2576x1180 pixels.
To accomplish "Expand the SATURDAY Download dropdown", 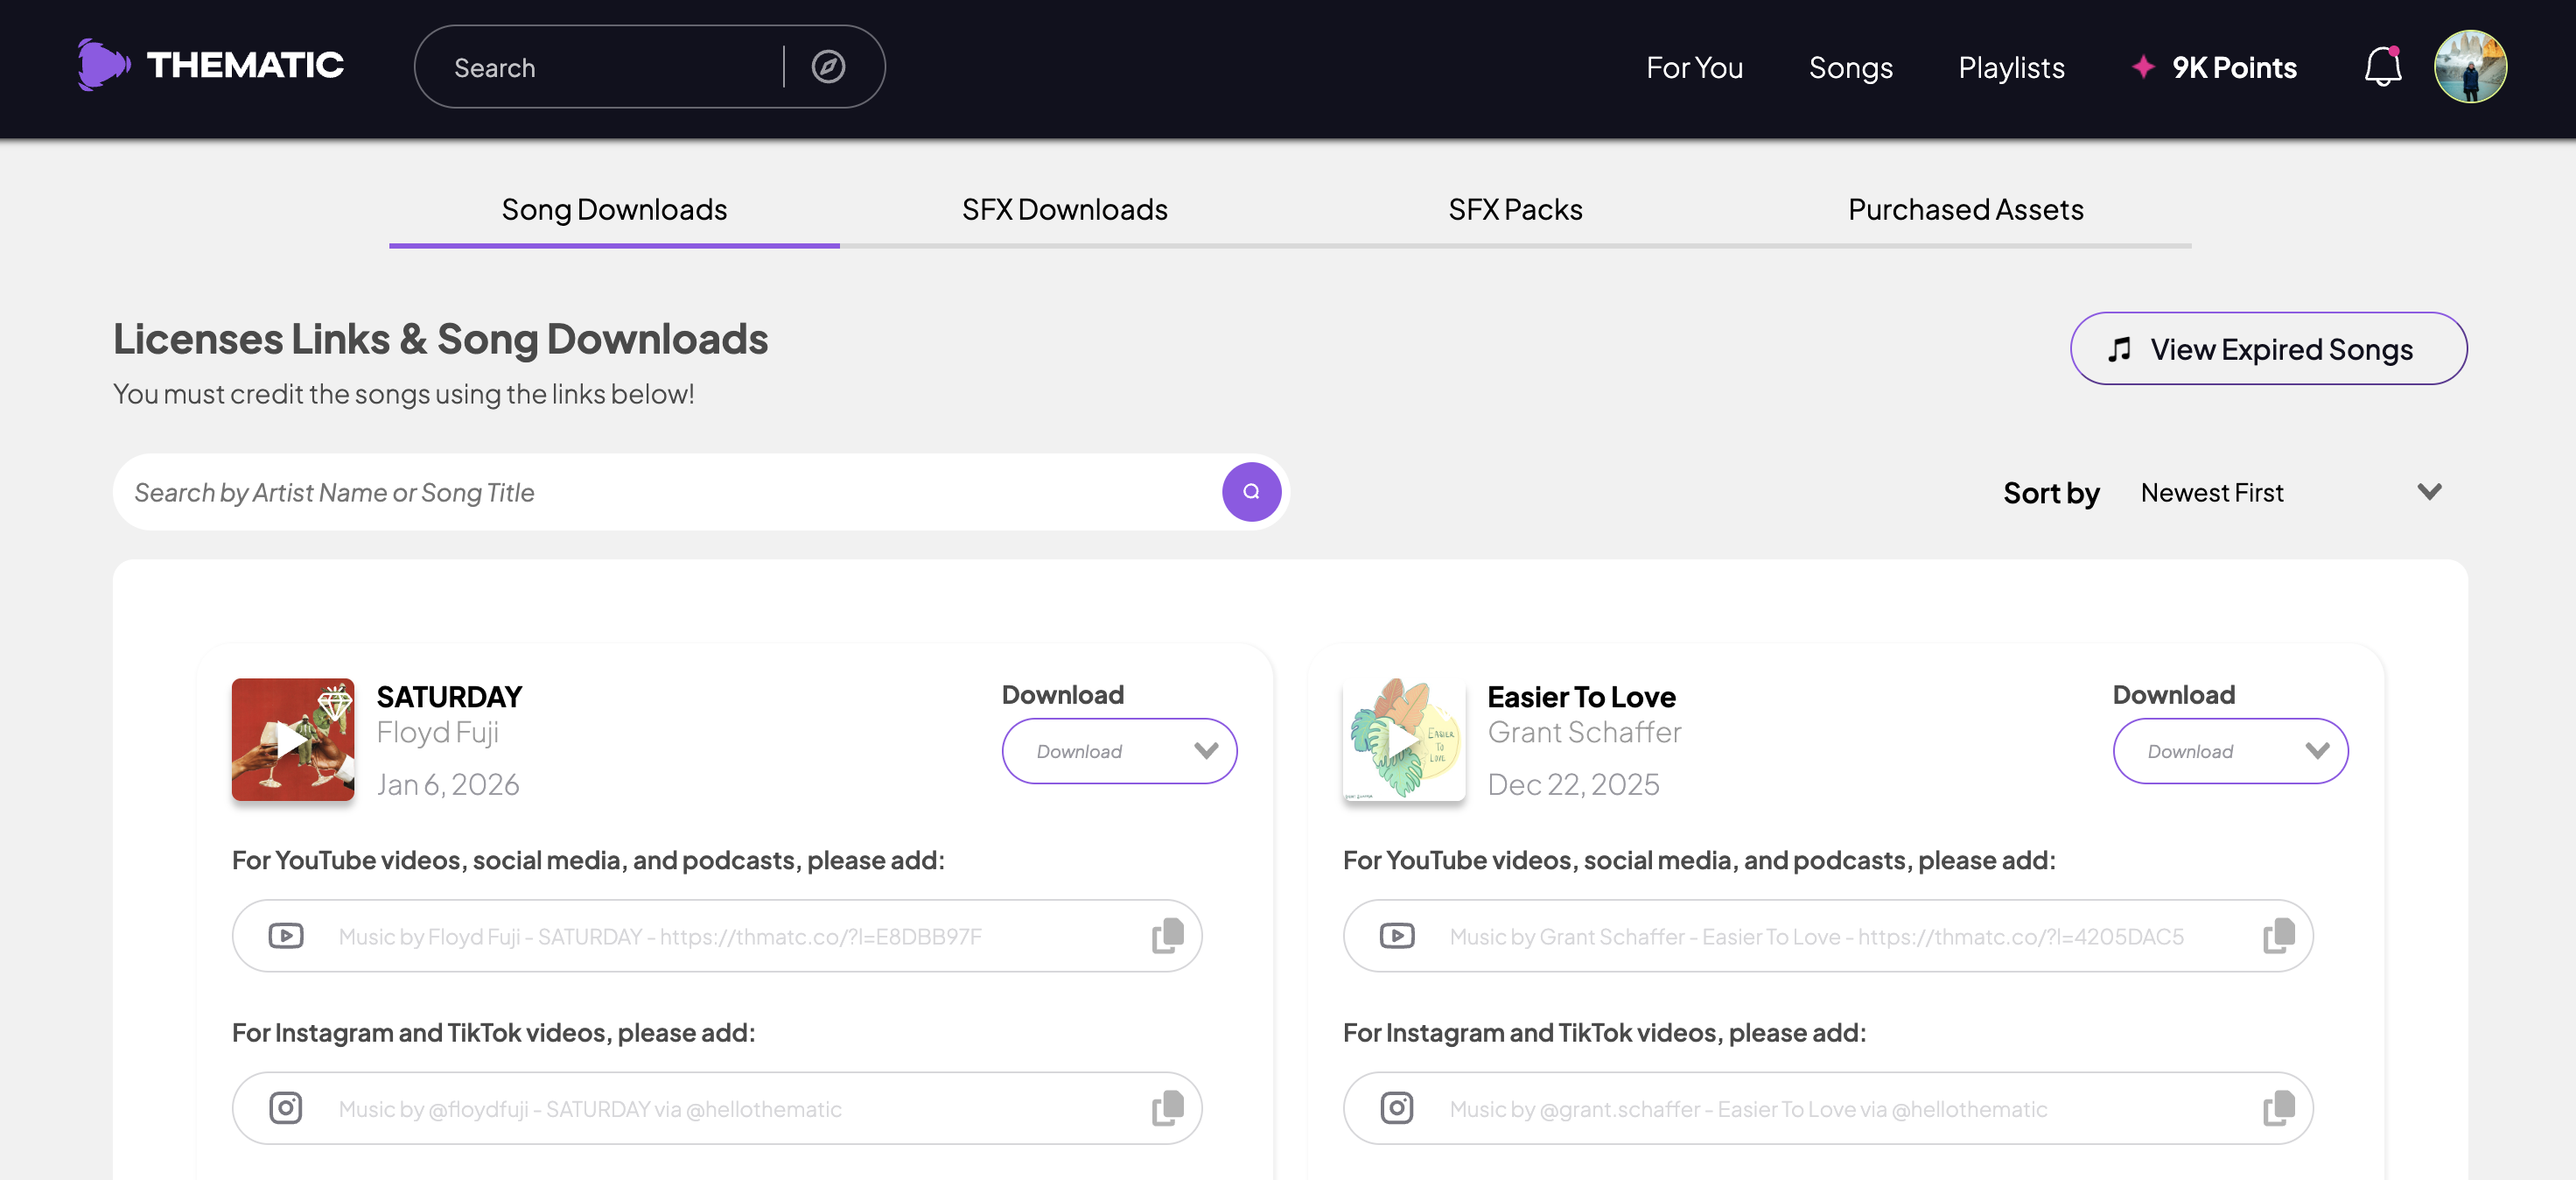I will [x=1119, y=751].
